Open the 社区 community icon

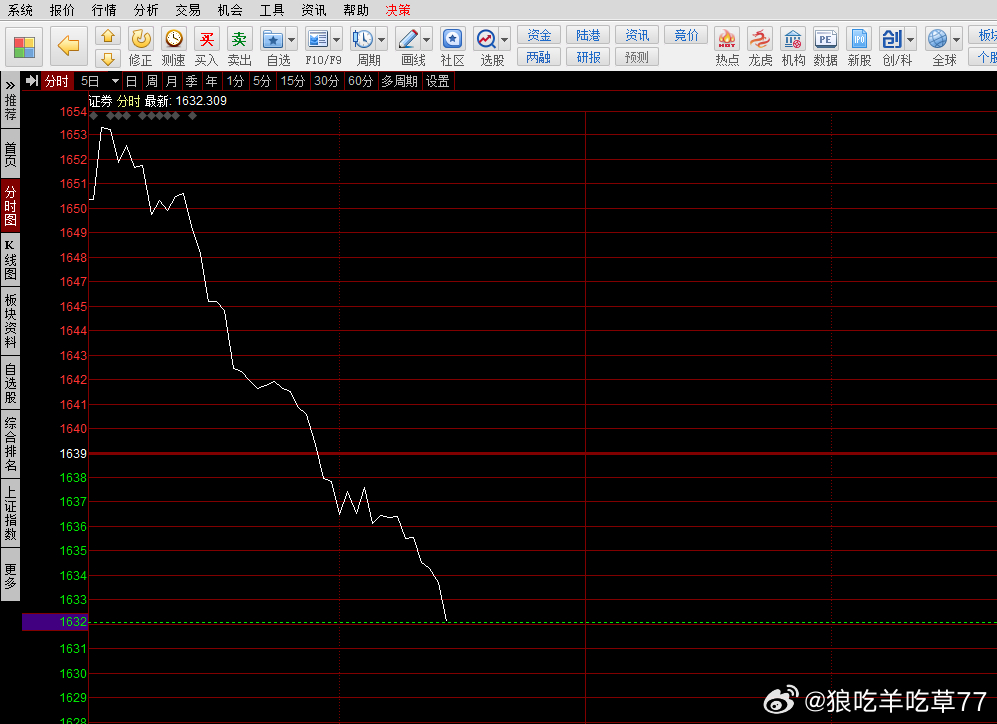tap(452, 39)
